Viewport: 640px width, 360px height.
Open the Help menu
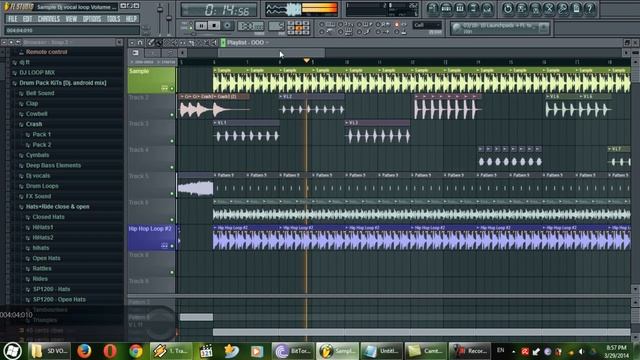coord(131,19)
